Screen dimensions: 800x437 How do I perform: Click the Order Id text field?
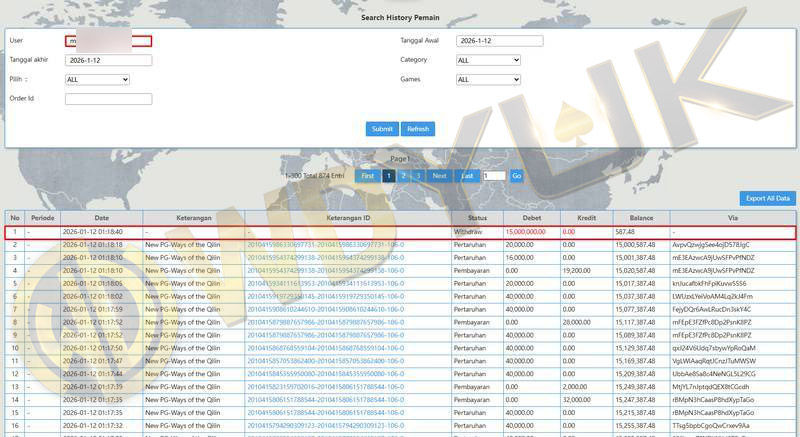coord(108,99)
